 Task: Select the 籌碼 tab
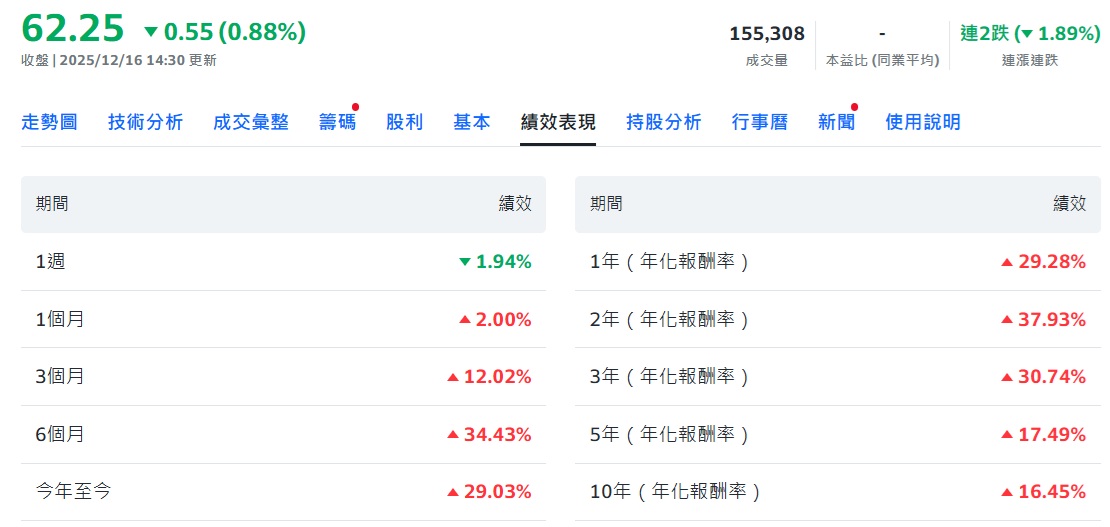pos(338,122)
